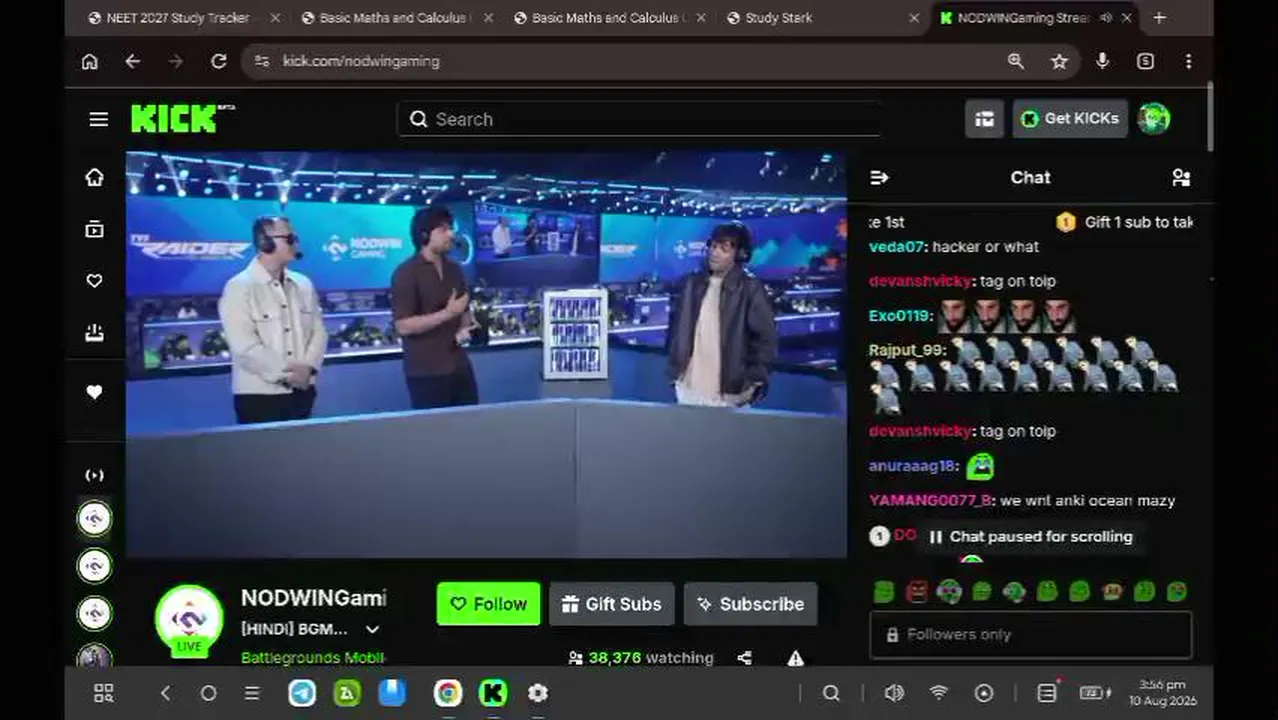Click the taskbar search magnifier
Viewport: 1278px width, 720px height.
coord(831,693)
